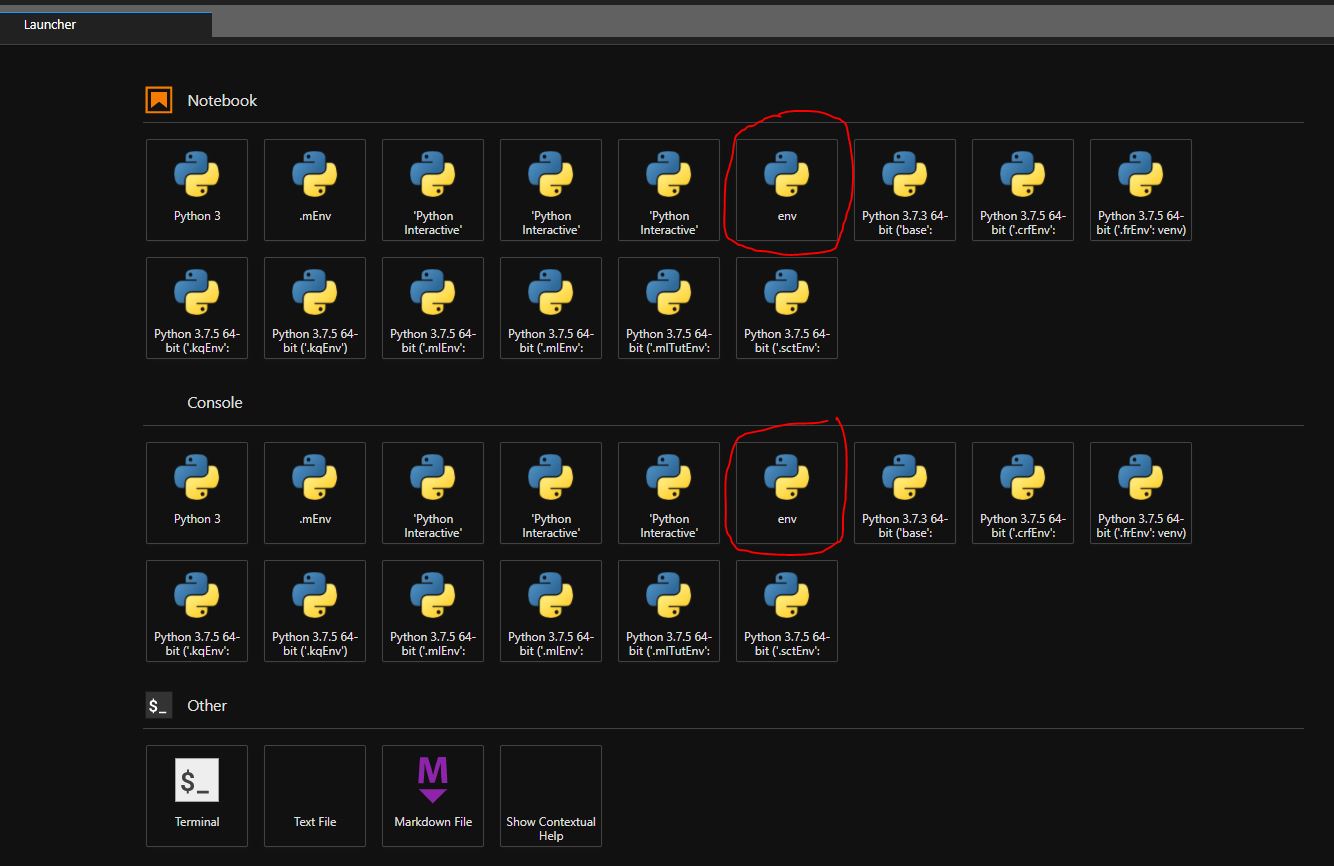Open a new notebook using the env kernel

pos(787,190)
